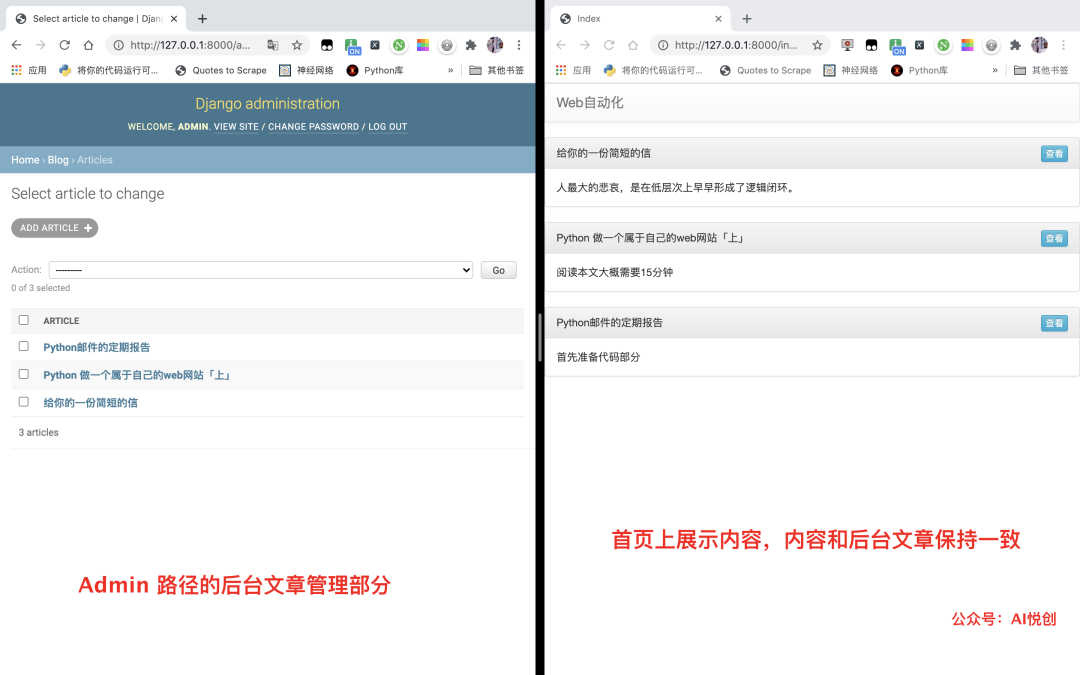Click the Go button
Viewport: 1080px width, 675px height.
(499, 270)
